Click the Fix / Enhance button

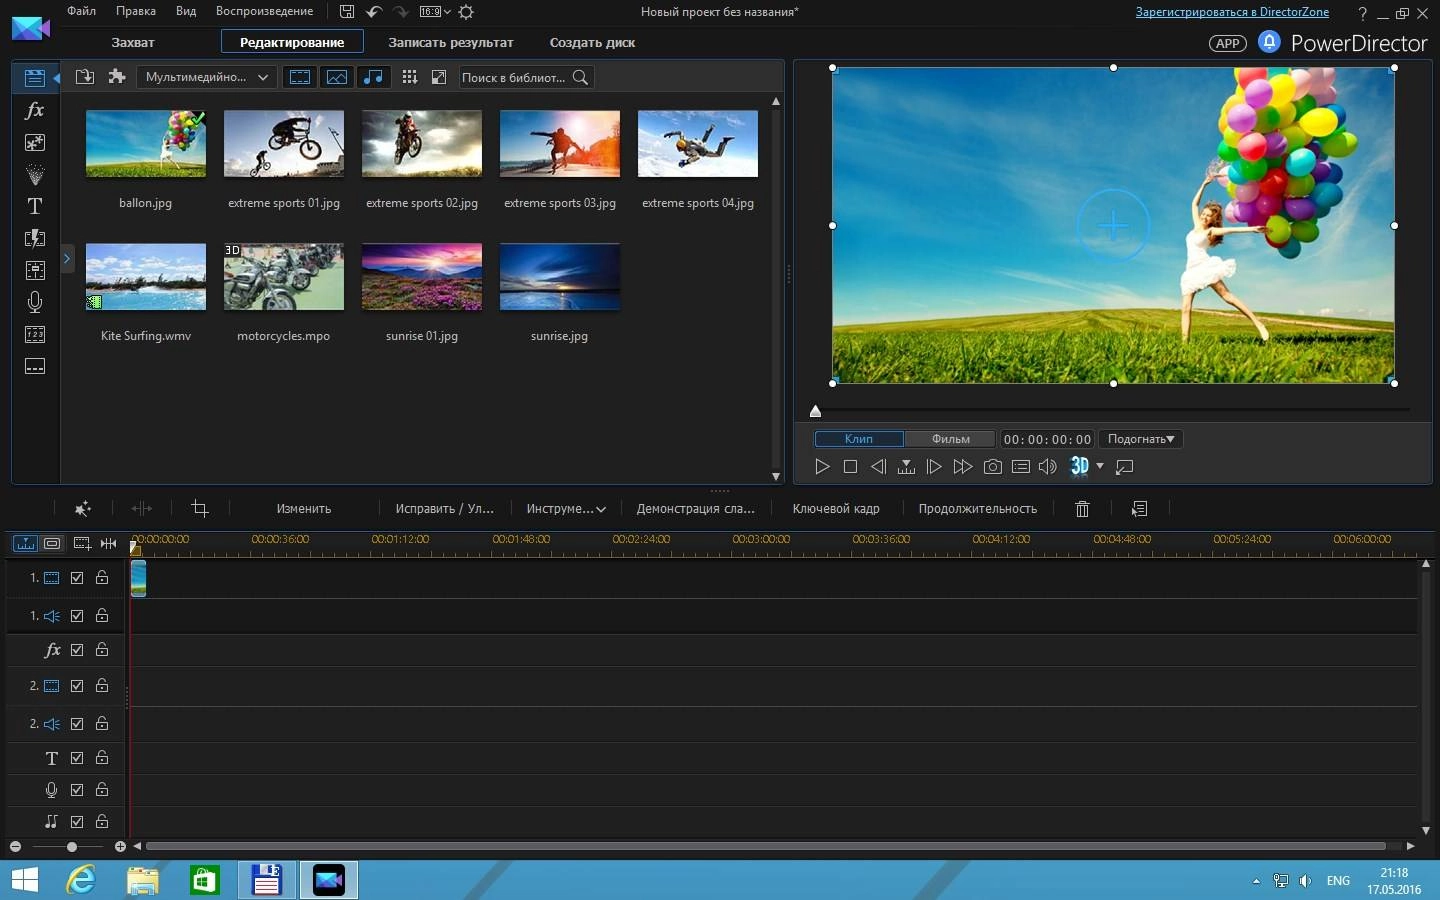coord(445,509)
